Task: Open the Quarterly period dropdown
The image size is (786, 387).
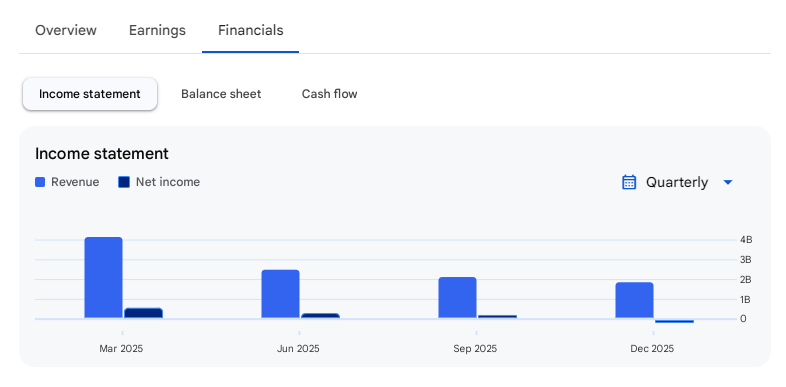Action: 677,182
